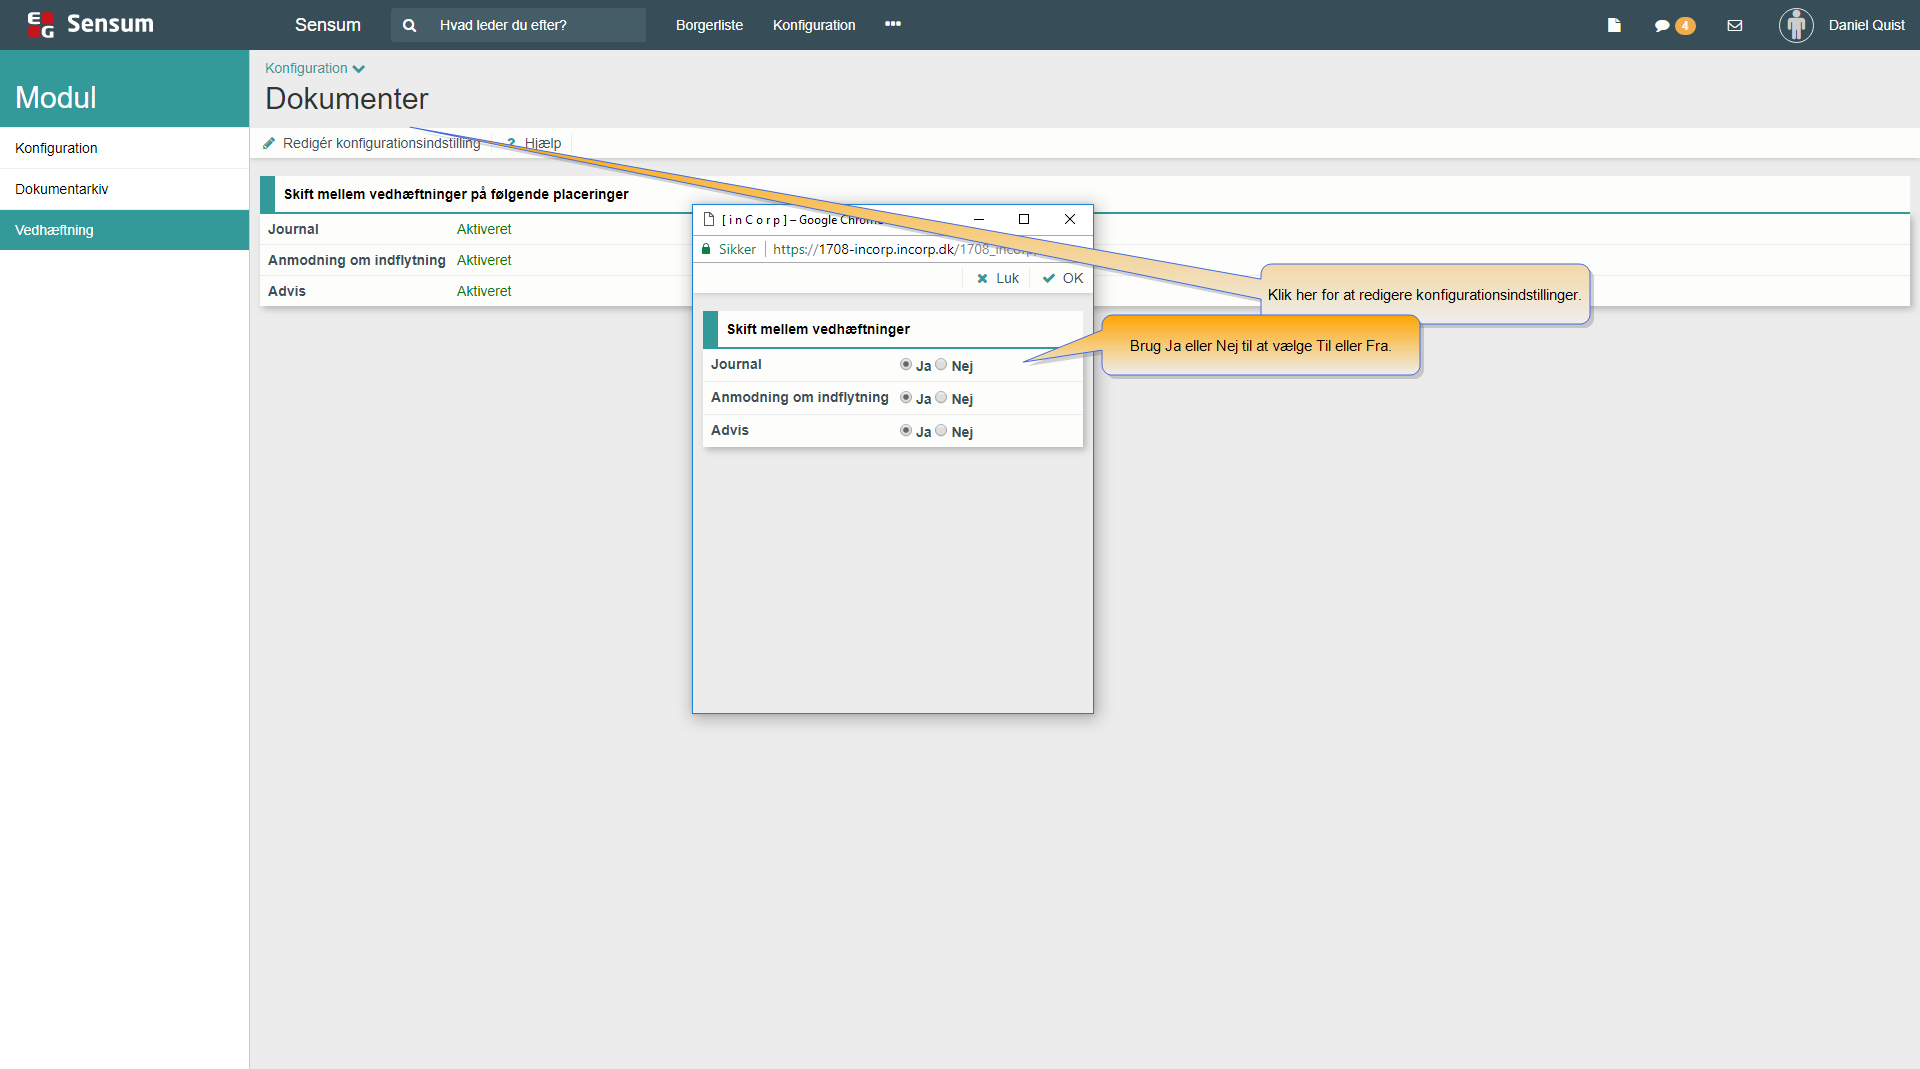Image resolution: width=1920 pixels, height=1069 pixels.
Task: Select Nej for Anmodning om indflytning
Action: (x=941, y=398)
